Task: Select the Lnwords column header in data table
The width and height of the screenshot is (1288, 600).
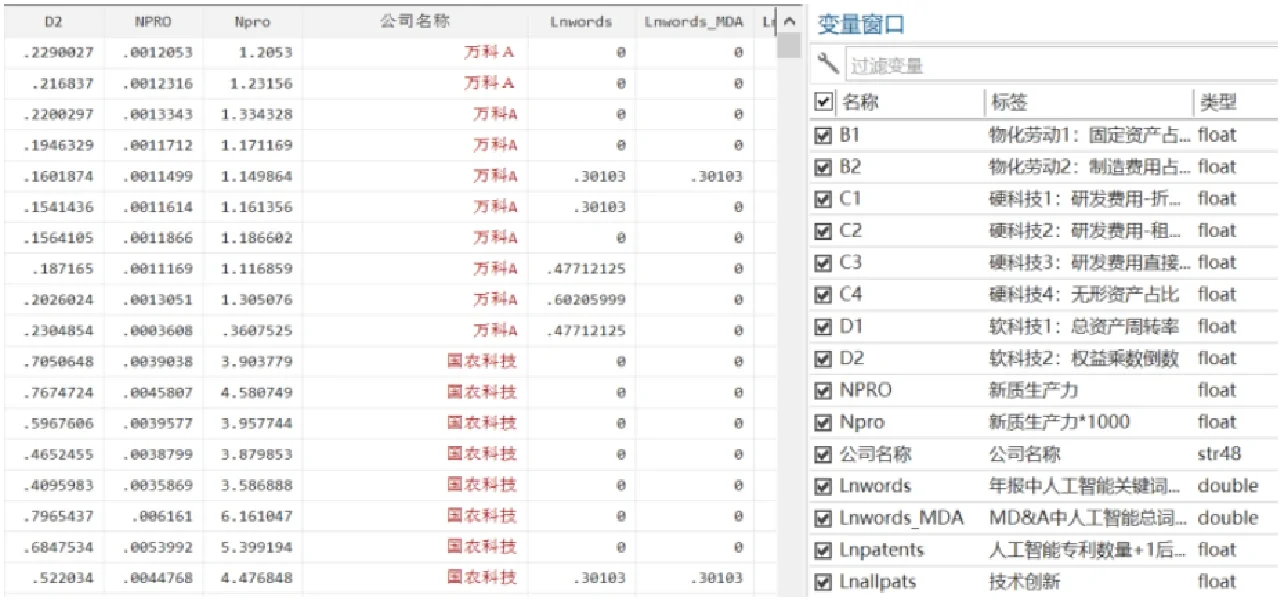Action: click(581, 22)
